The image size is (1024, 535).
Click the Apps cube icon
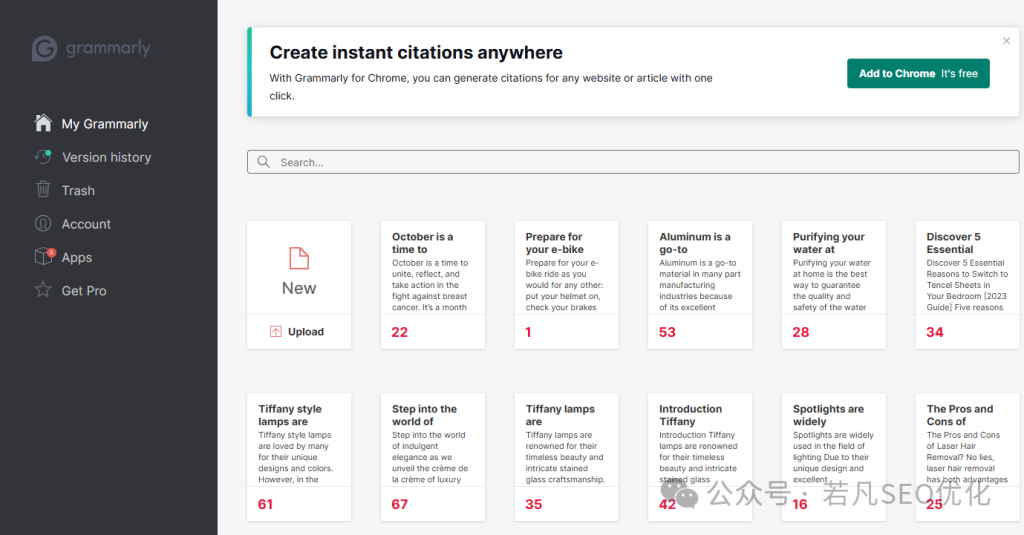coord(44,256)
